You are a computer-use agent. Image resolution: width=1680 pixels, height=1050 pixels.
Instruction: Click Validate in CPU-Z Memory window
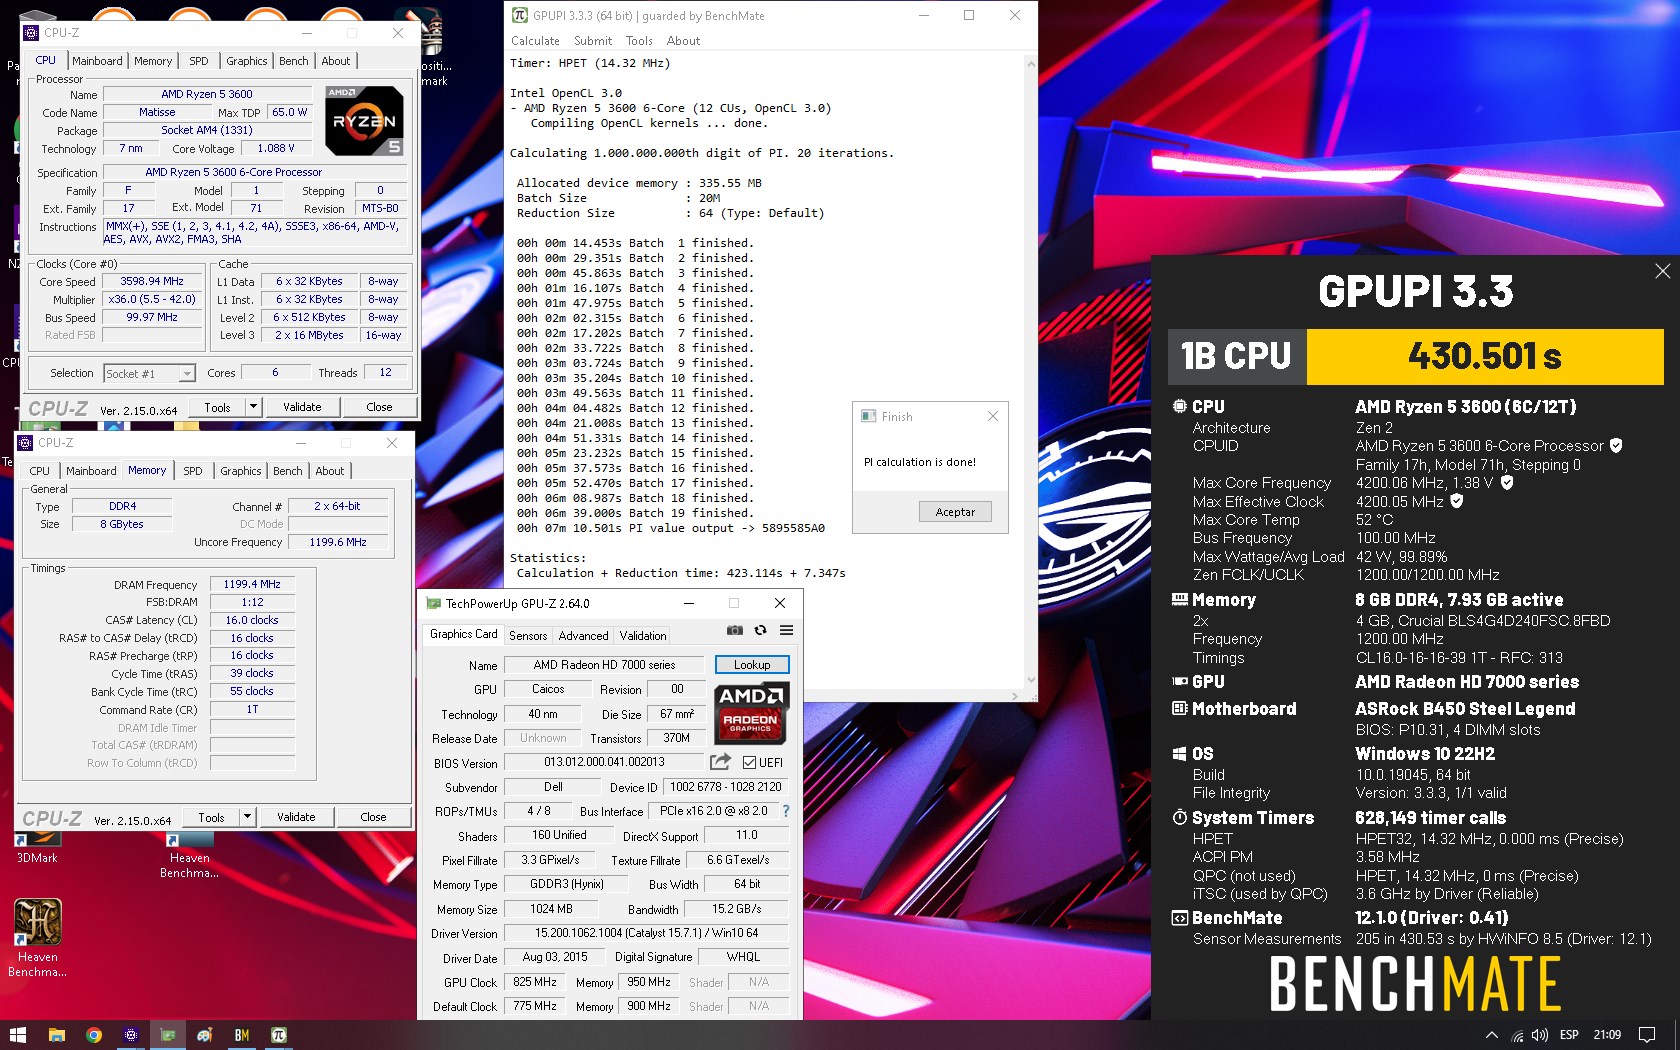(296, 817)
